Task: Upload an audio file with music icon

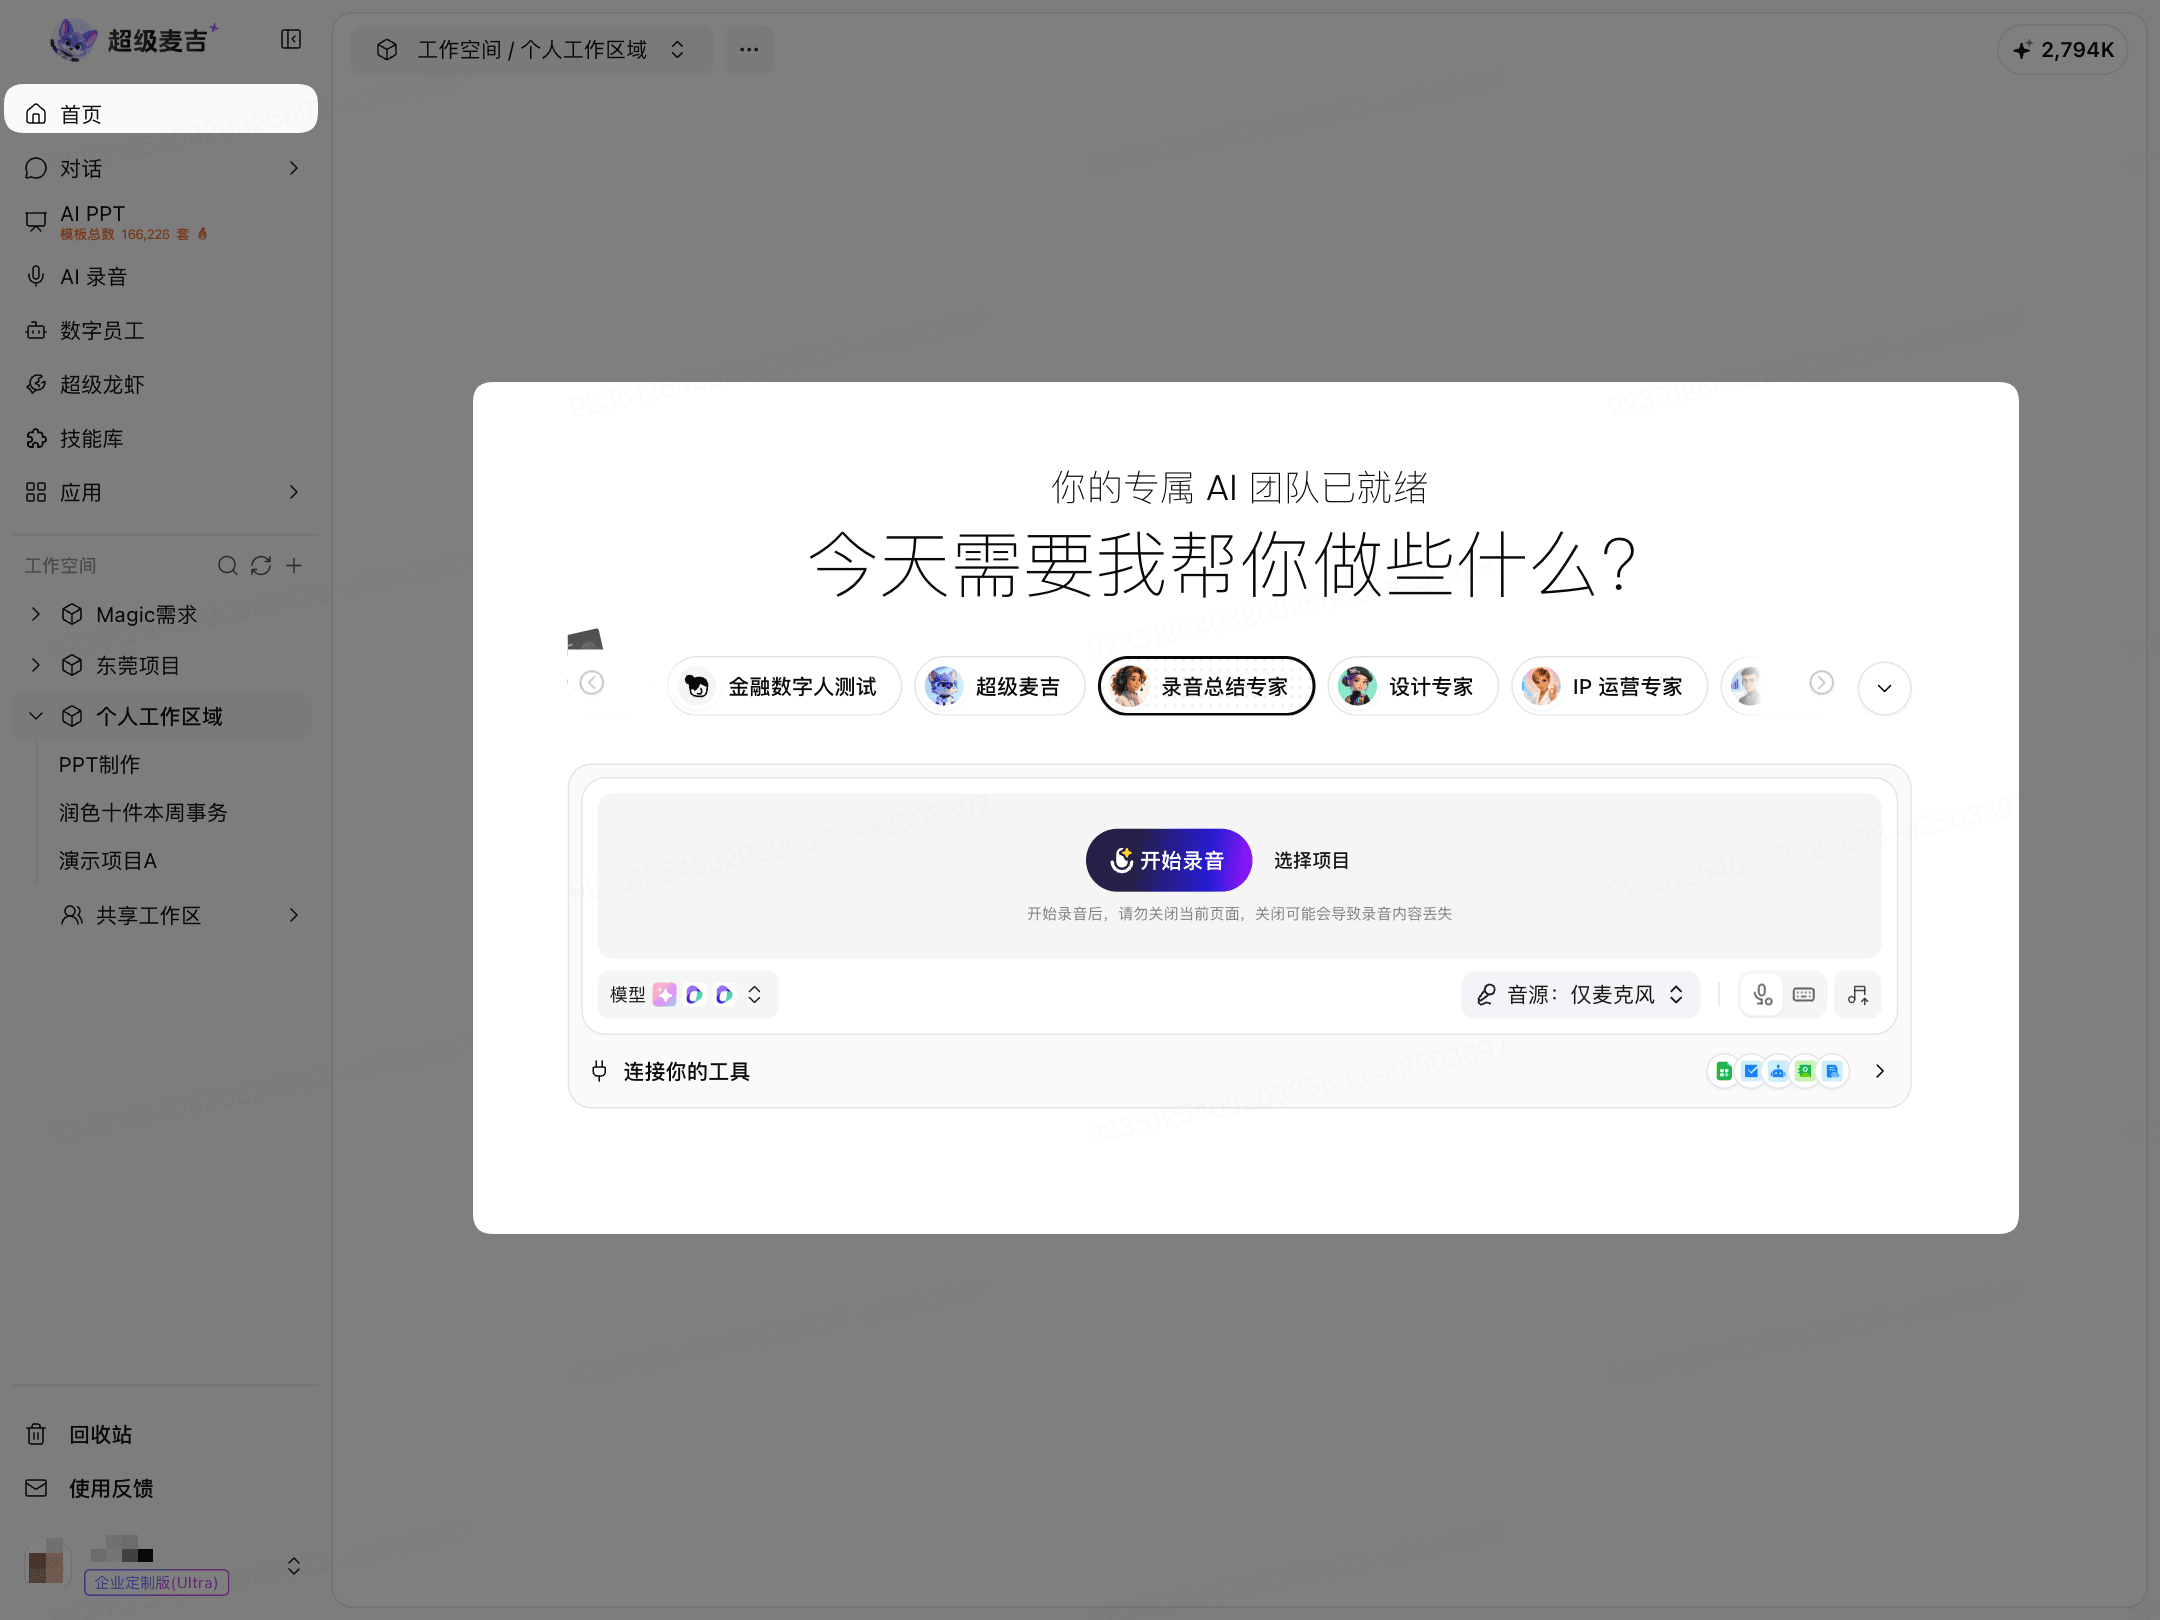Action: [1858, 995]
